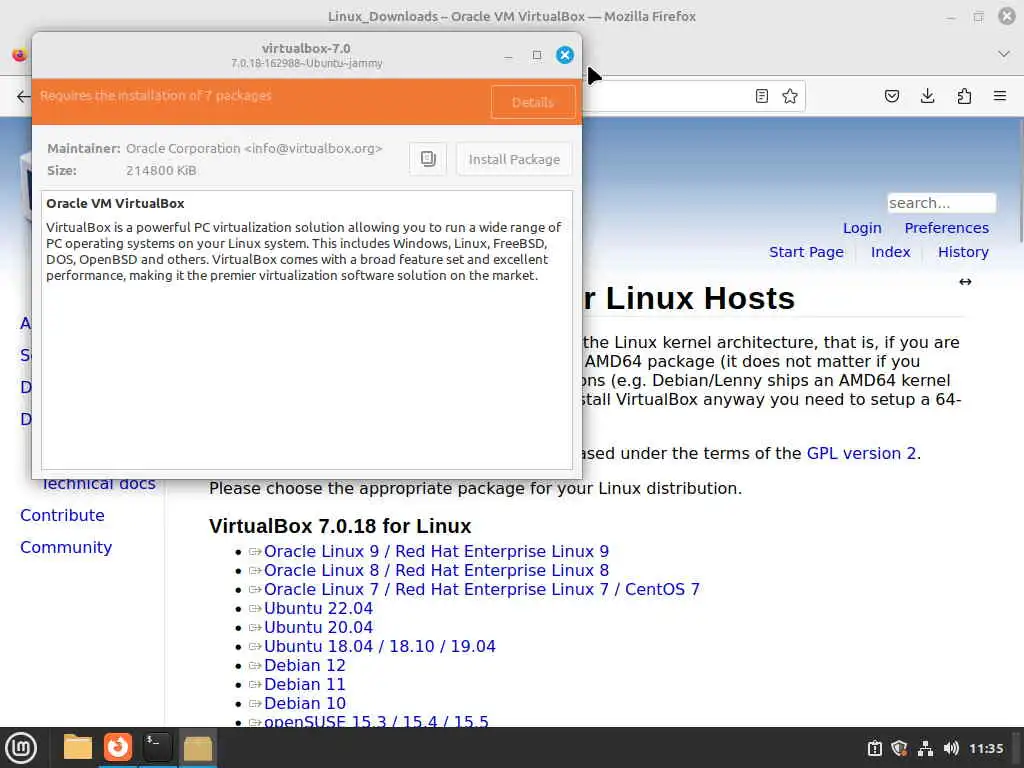This screenshot has width=1024, height=768.
Task: Open the Firefox extensions puzzle icon
Action: [x=964, y=96]
